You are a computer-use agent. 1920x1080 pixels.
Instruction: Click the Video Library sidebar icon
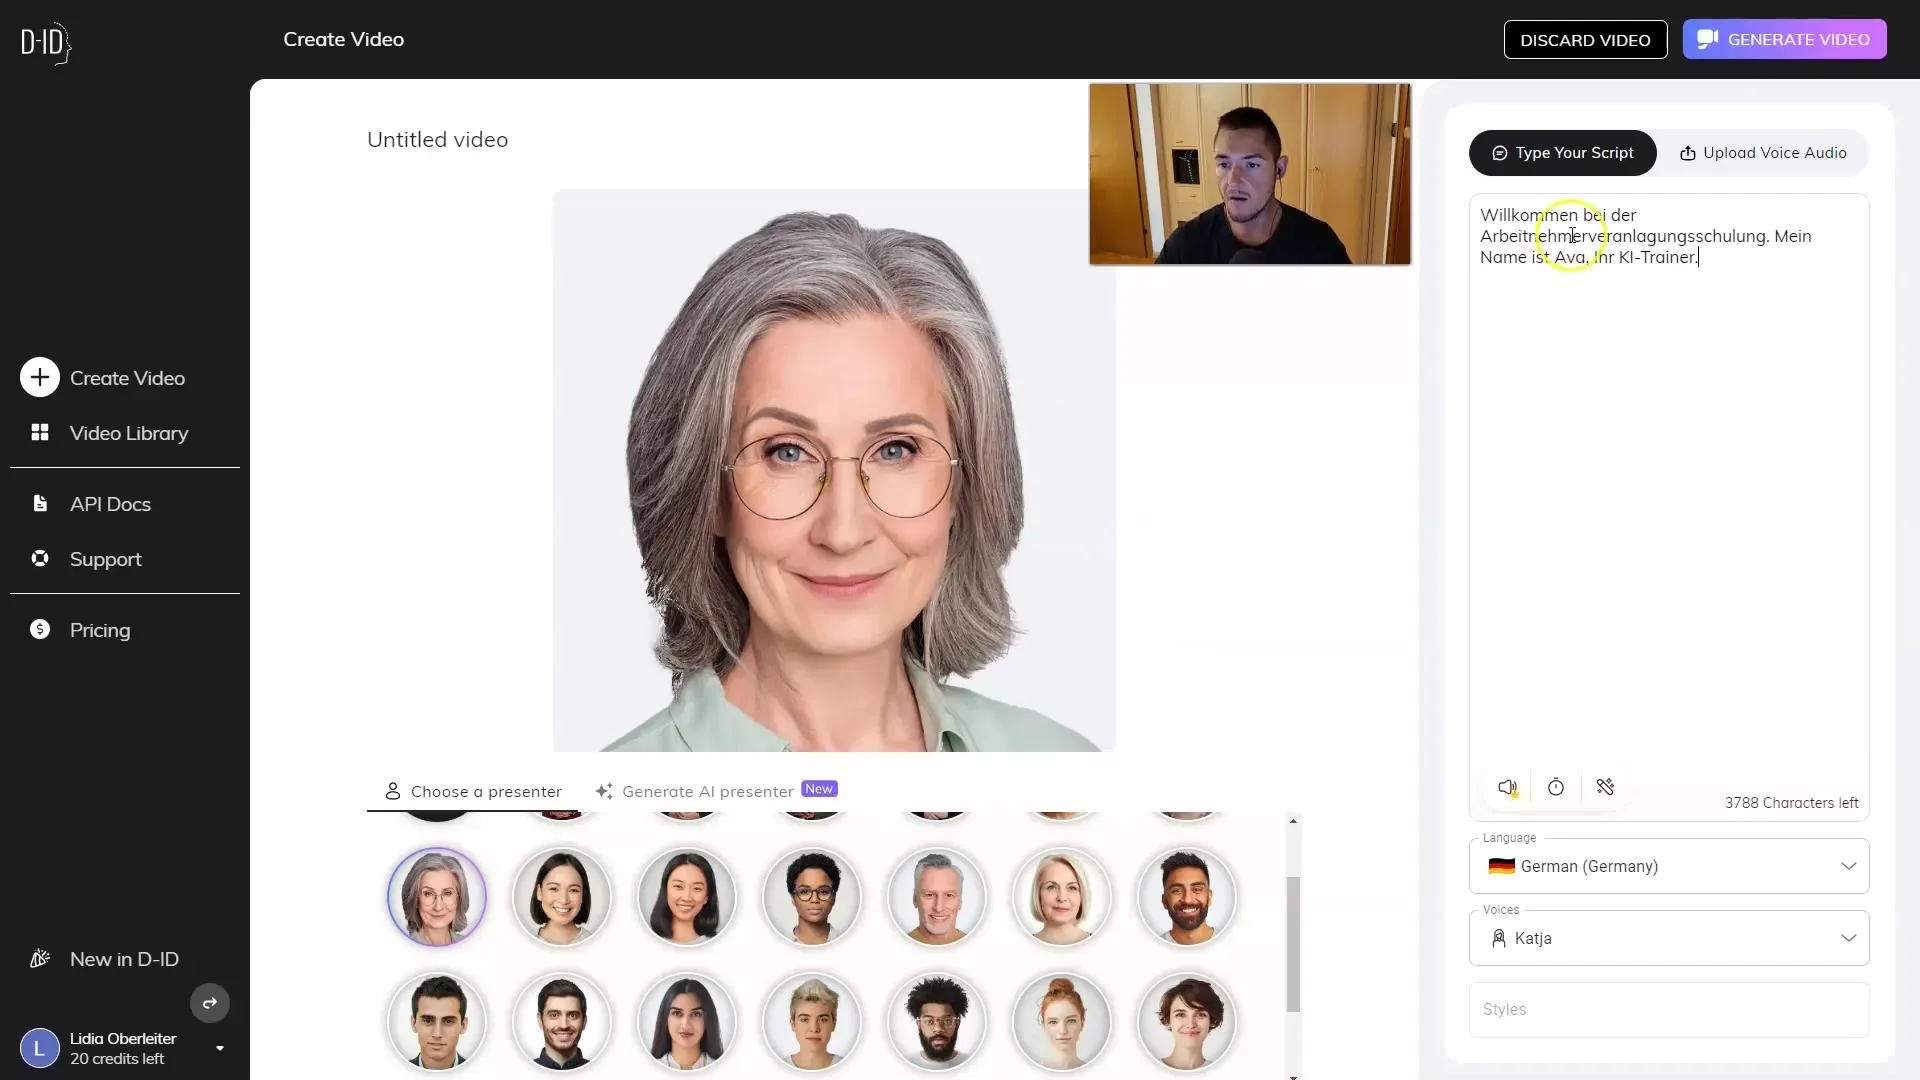[40, 433]
